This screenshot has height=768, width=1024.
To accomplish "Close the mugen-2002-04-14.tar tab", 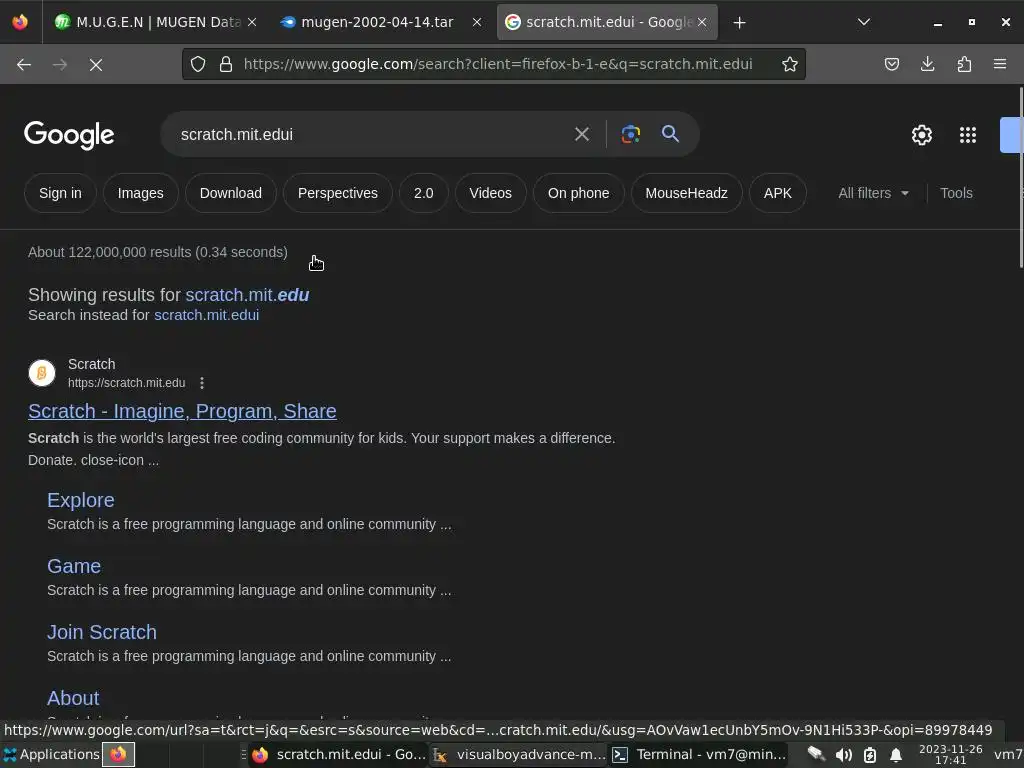I will [x=477, y=22].
